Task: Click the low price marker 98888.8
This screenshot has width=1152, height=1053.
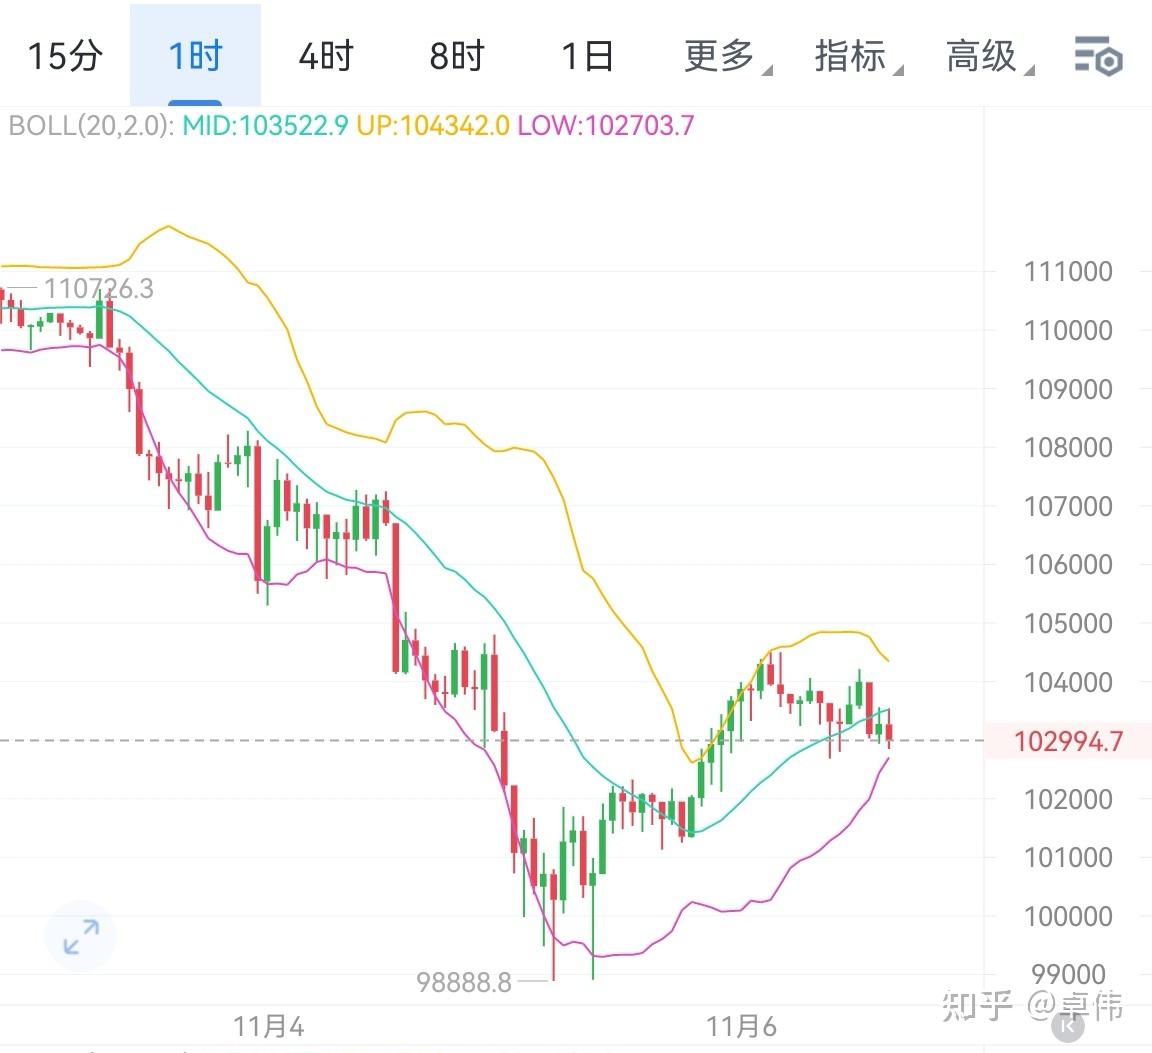Action: (465, 983)
